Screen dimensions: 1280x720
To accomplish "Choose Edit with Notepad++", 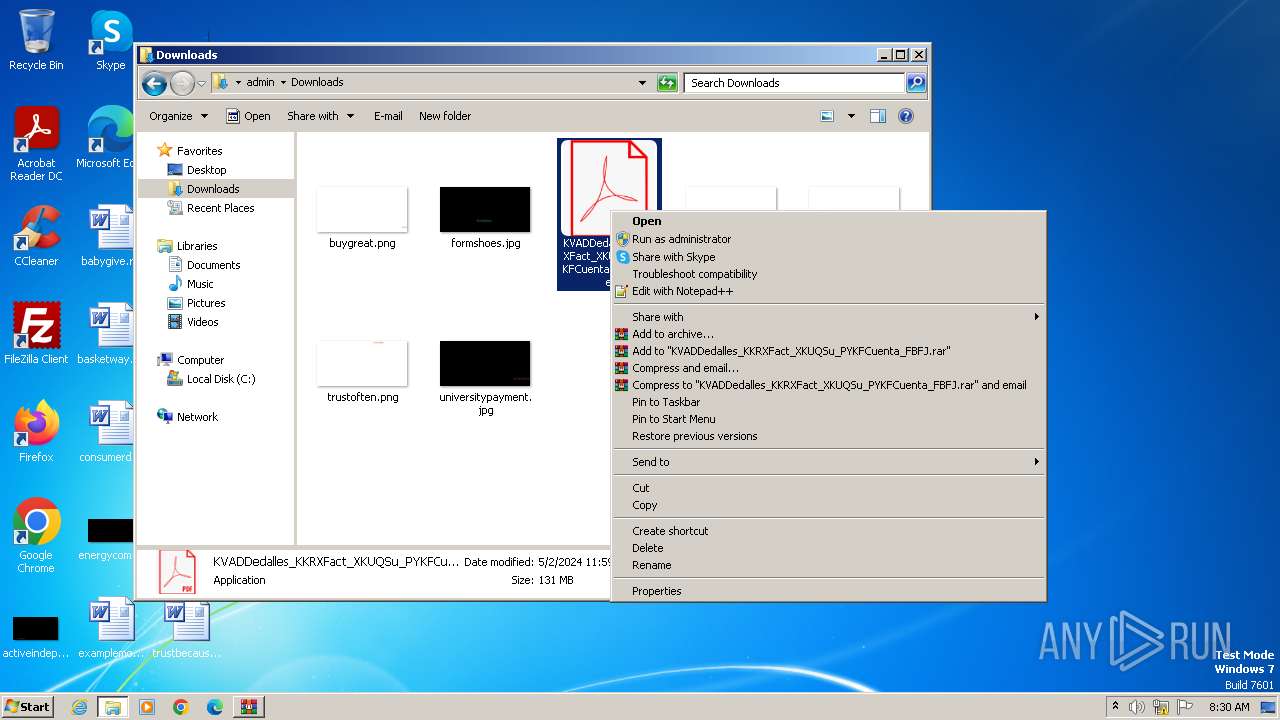I will click(828, 291).
